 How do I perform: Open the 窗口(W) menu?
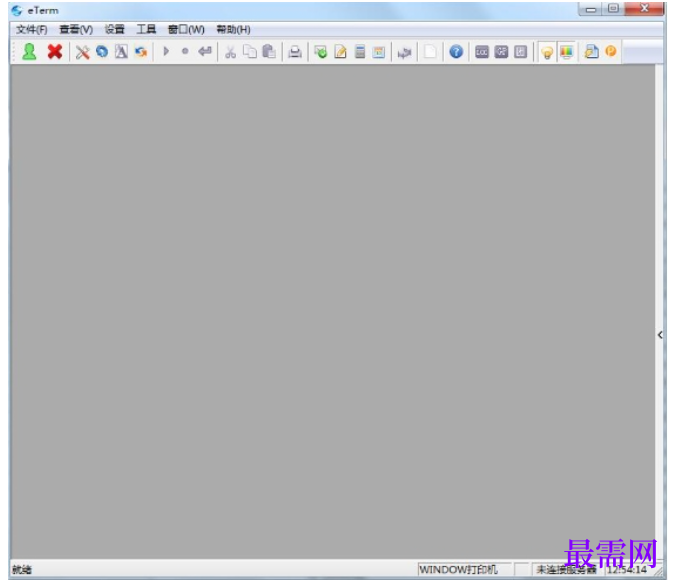pos(186,29)
